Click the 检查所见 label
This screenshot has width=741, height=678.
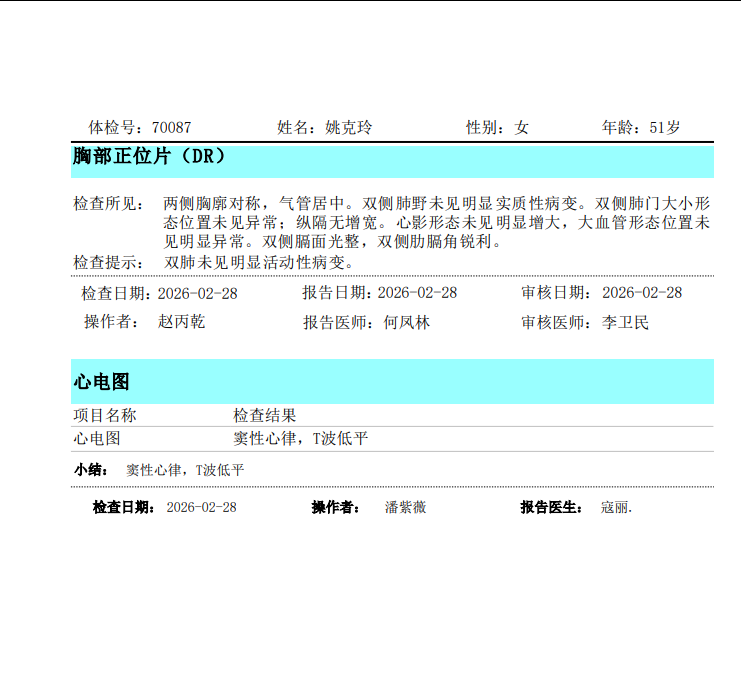coord(108,203)
